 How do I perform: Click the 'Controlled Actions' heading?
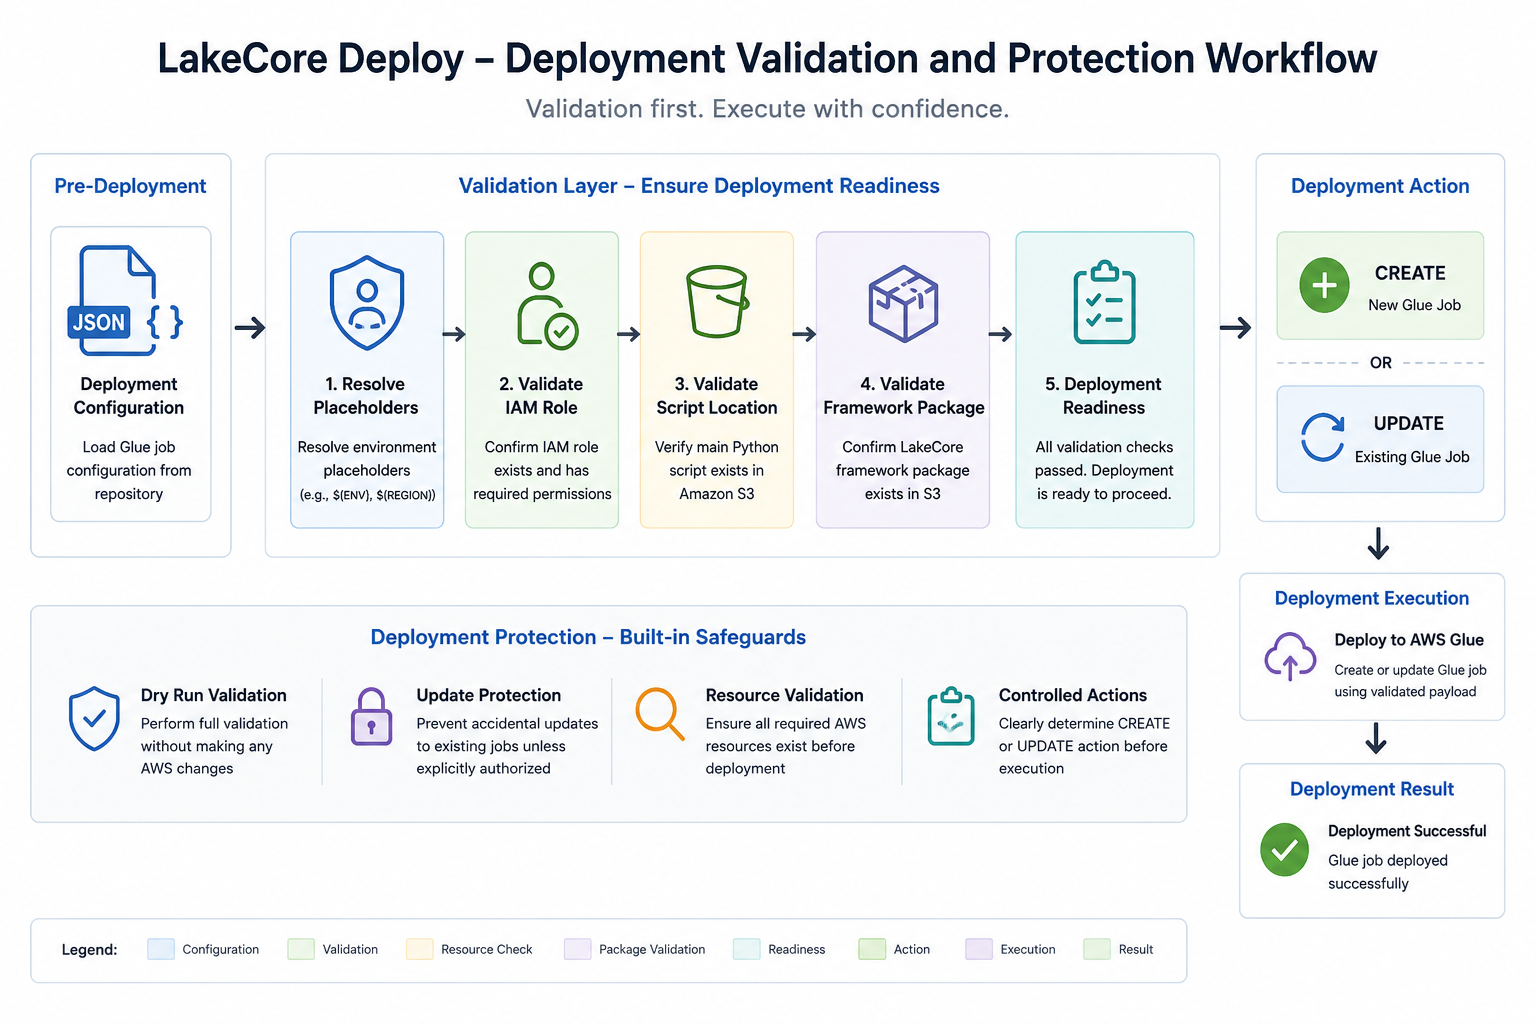pos(1073,695)
